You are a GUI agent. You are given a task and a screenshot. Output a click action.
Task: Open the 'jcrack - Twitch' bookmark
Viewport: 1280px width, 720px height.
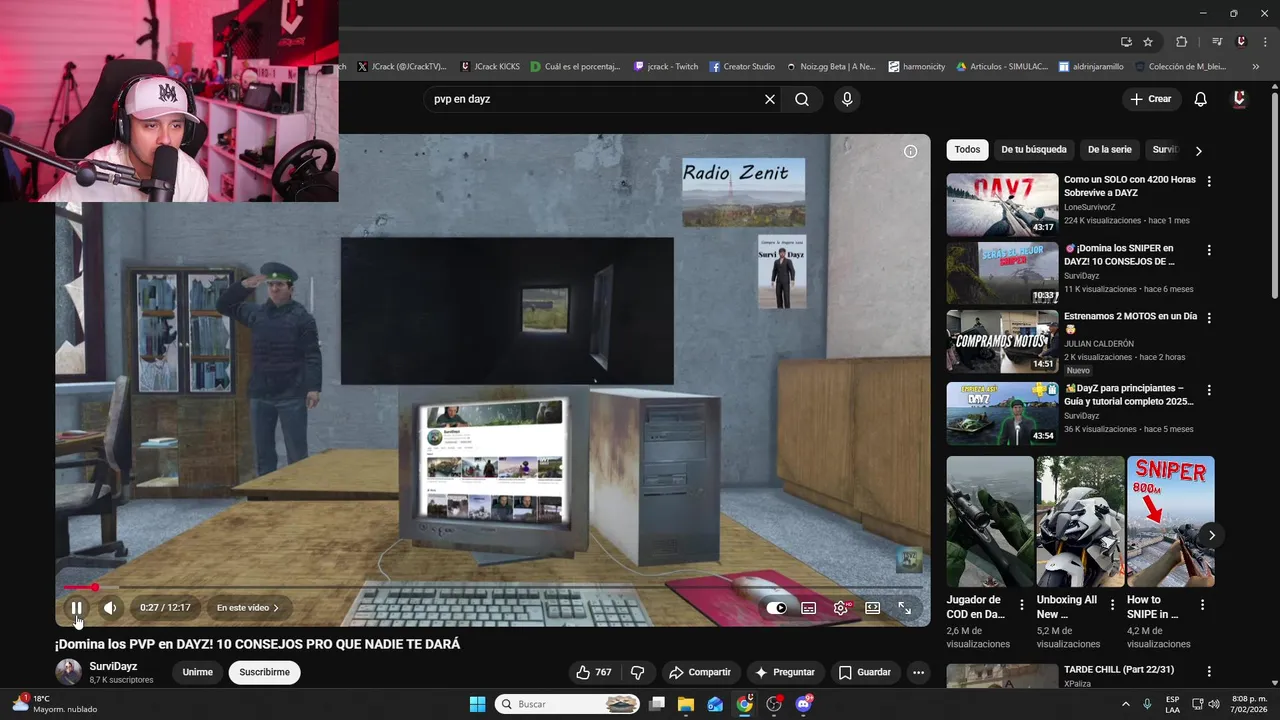pos(666,67)
